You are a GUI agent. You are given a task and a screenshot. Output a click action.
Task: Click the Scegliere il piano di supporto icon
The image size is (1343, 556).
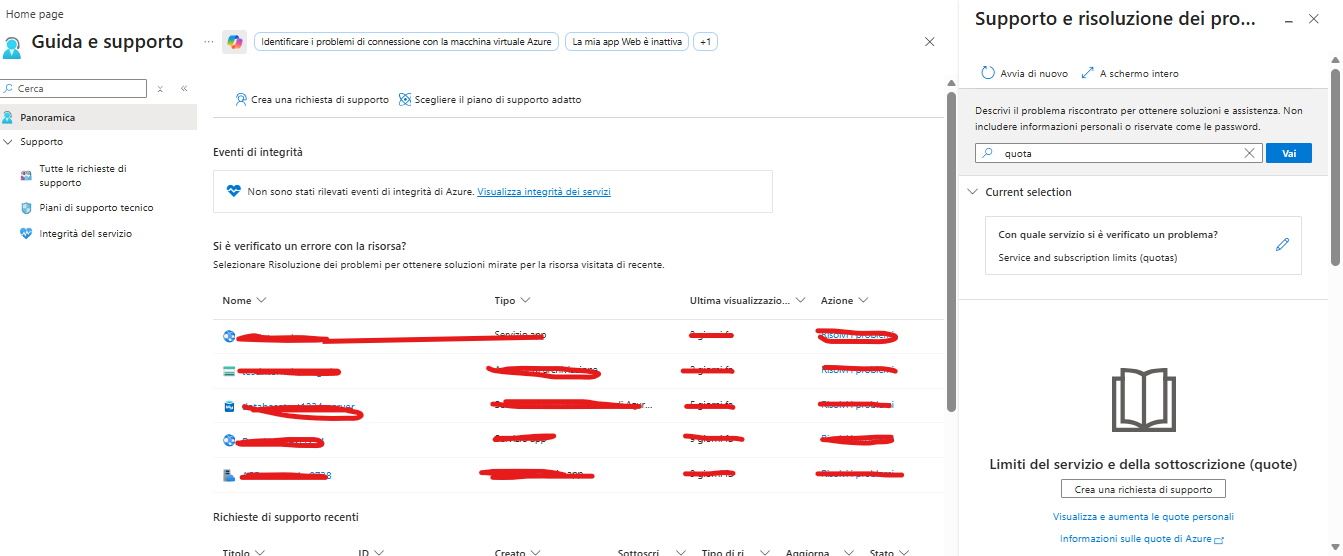pyautogui.click(x=405, y=100)
